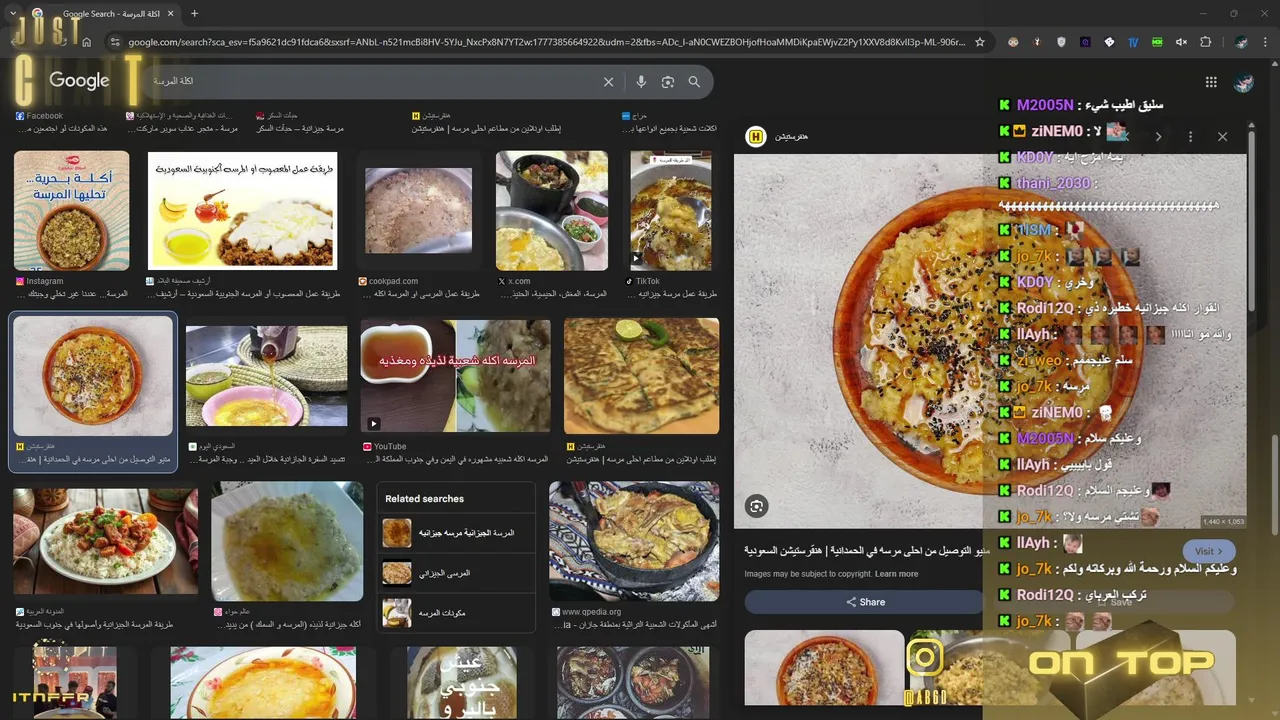Click the x.com source label
This screenshot has height=720, width=1280.
point(519,281)
